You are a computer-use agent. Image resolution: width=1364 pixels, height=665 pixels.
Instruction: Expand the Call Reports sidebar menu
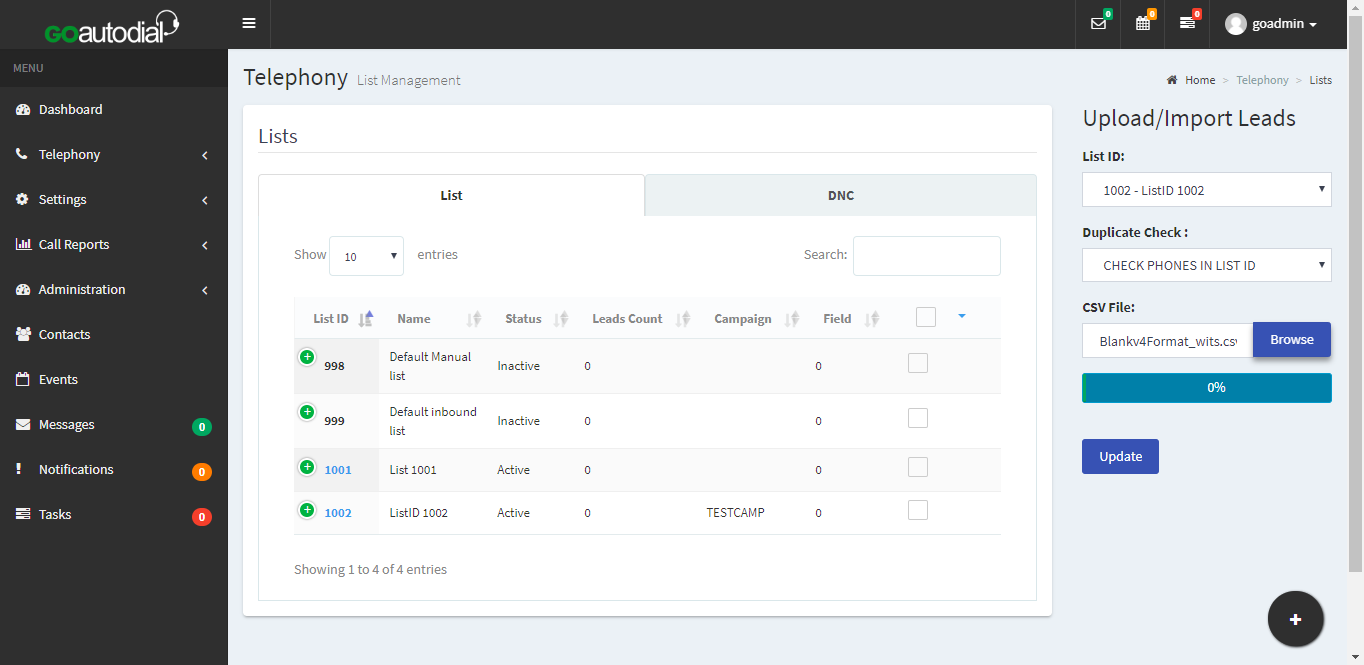(x=114, y=244)
